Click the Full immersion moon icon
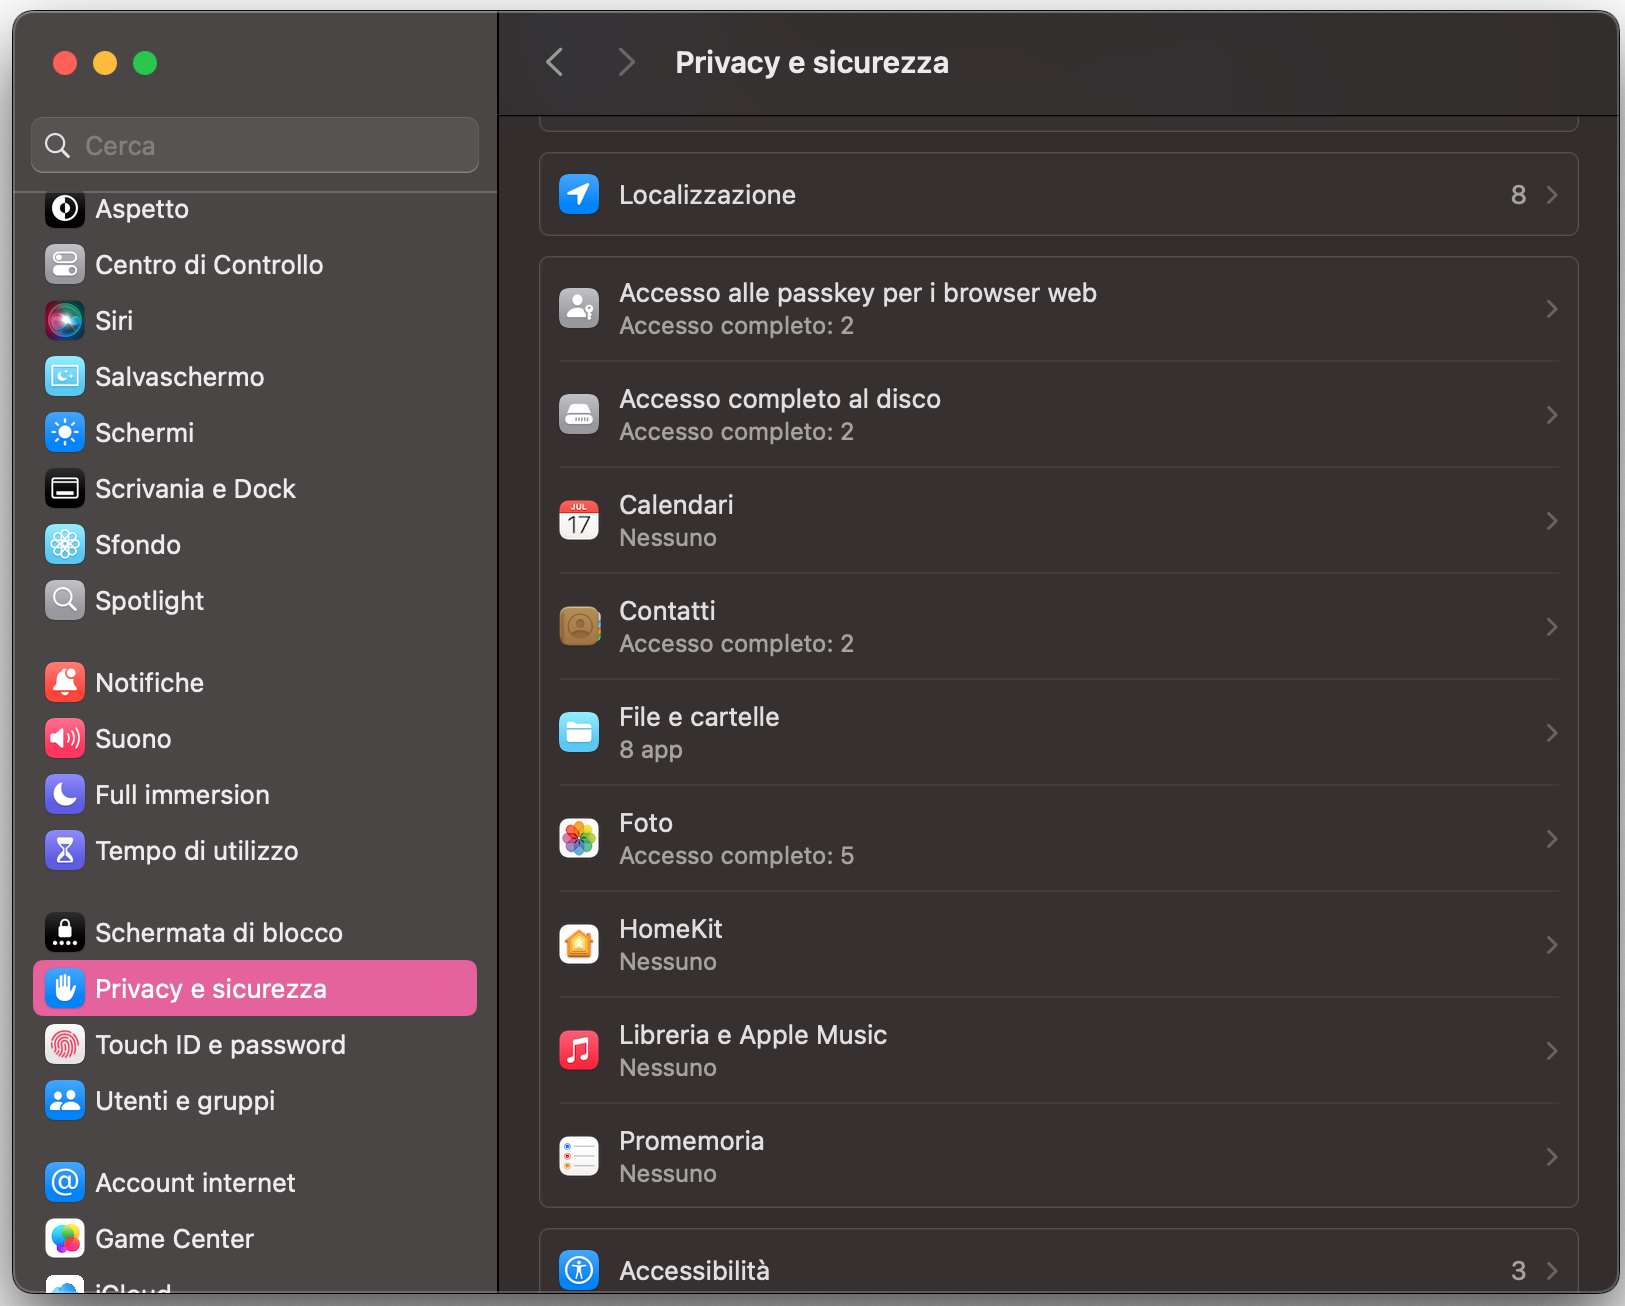Screen dimensions: 1625x1306 (64, 794)
